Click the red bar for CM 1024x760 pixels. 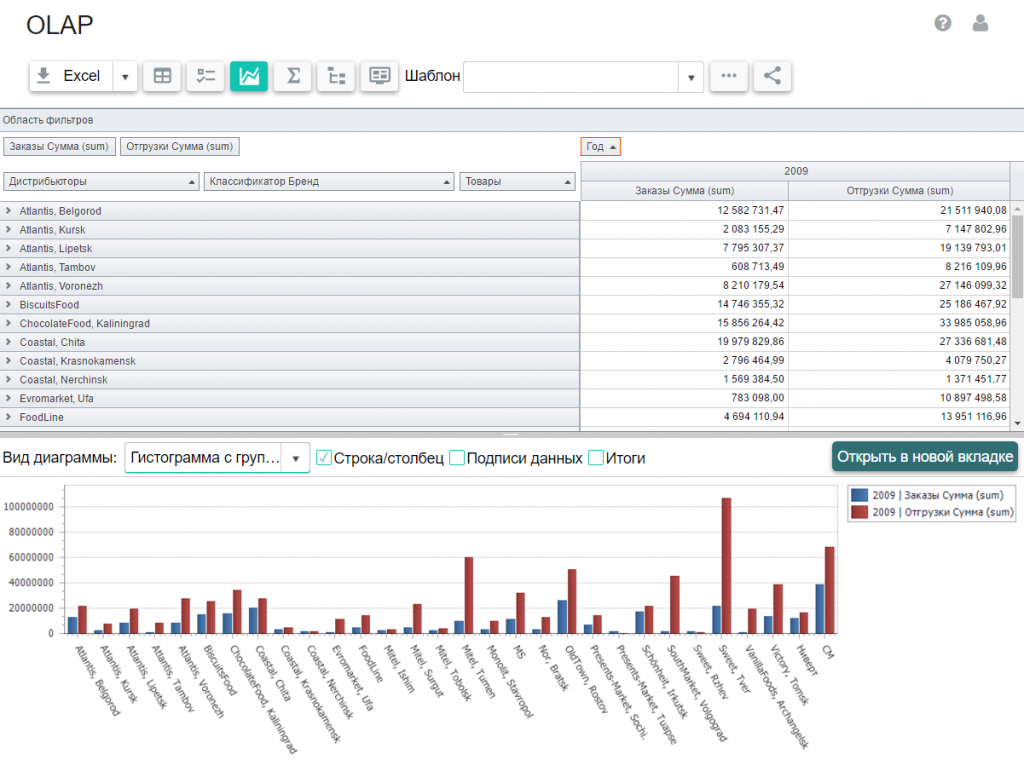829,590
